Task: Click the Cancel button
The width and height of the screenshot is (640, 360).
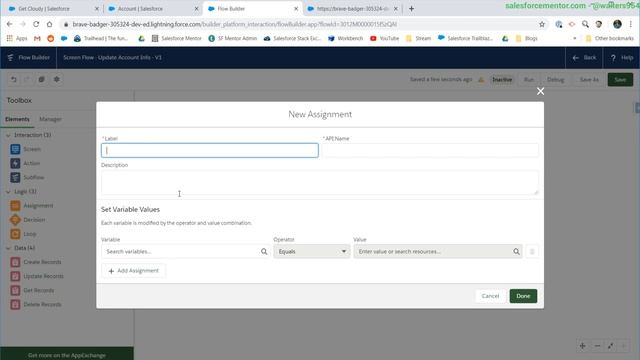Action: [490, 296]
